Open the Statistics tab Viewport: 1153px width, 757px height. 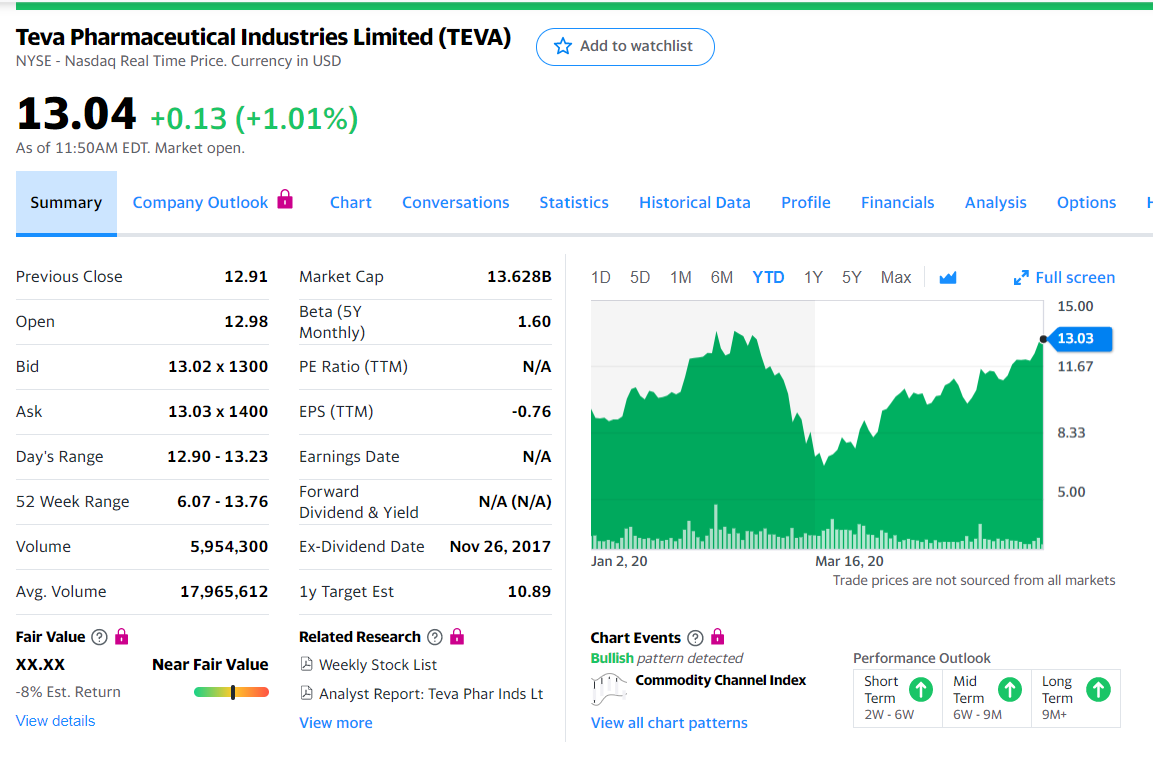point(574,203)
